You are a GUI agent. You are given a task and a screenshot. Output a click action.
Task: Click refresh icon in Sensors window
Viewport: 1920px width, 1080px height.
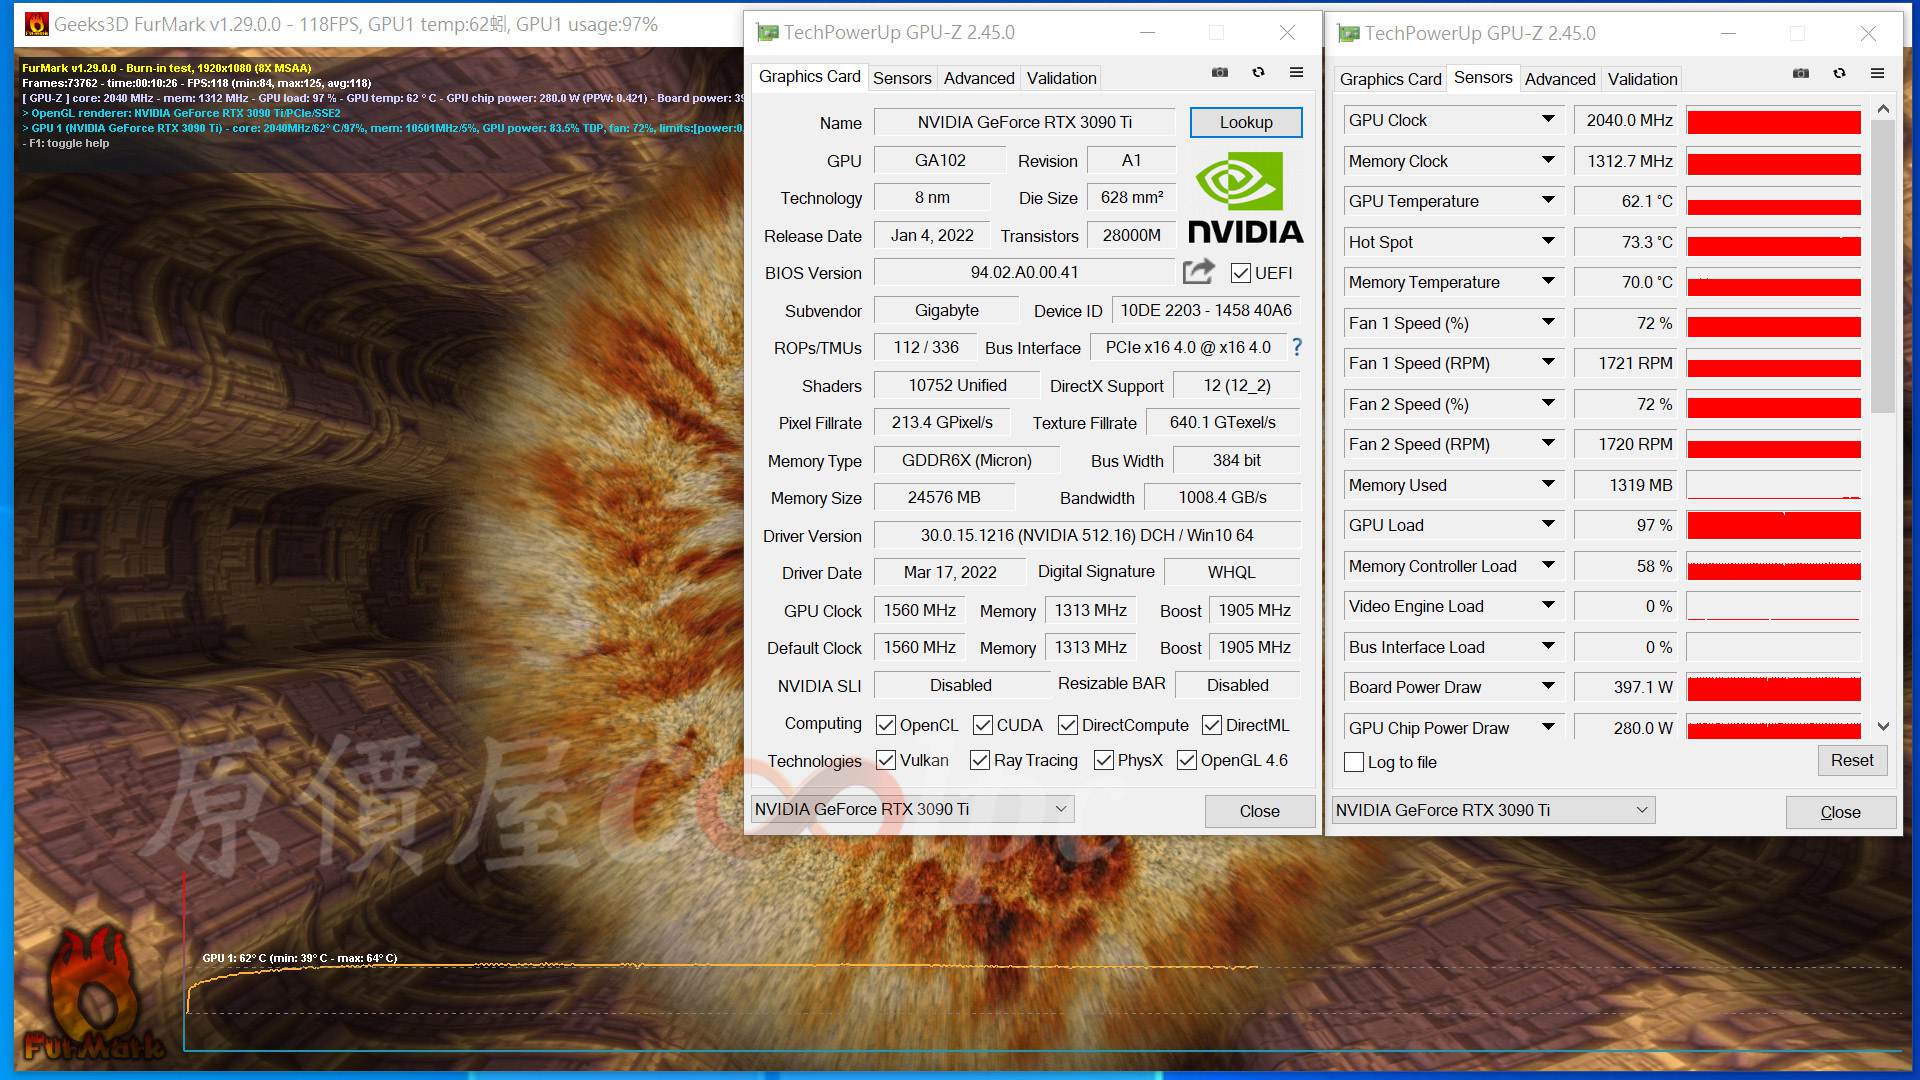1839,73
